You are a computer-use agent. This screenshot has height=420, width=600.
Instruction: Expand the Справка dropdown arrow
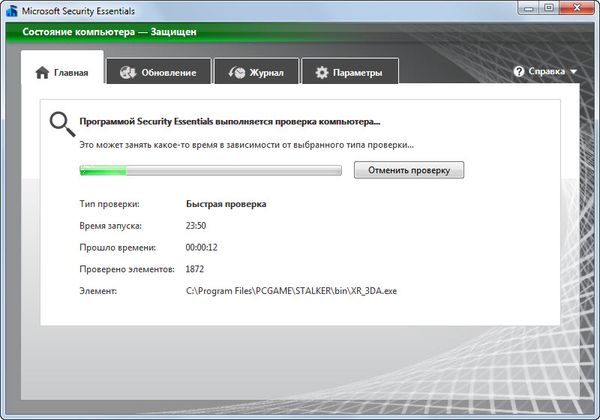pyautogui.click(x=573, y=72)
